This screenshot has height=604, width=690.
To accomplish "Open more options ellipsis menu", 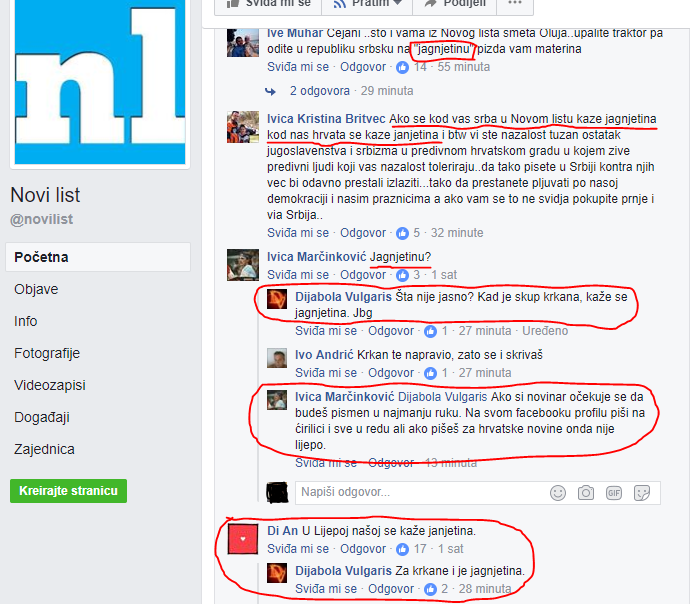I will pos(514,4).
